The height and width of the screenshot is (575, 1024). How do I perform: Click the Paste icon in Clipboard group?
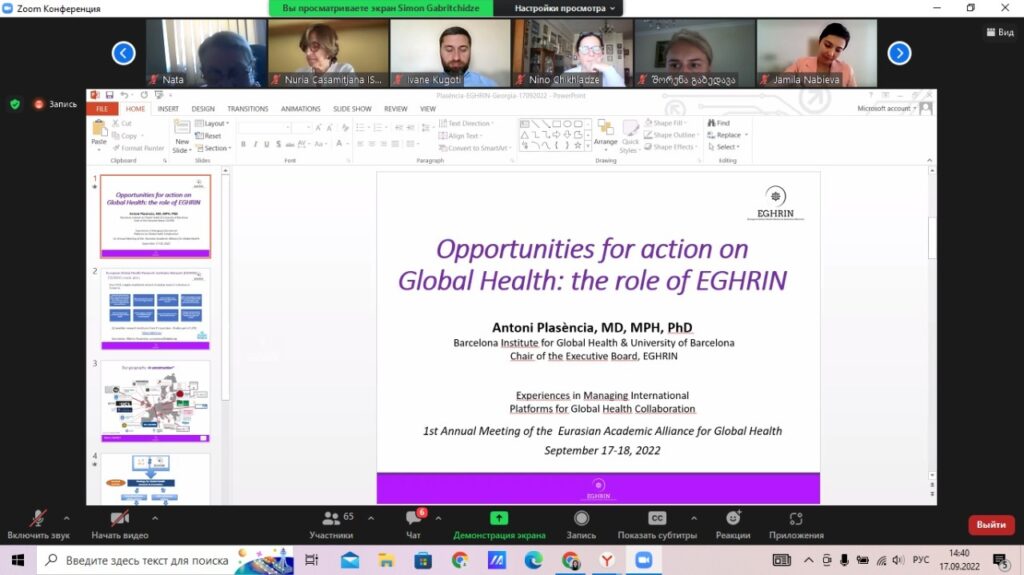pos(99,128)
